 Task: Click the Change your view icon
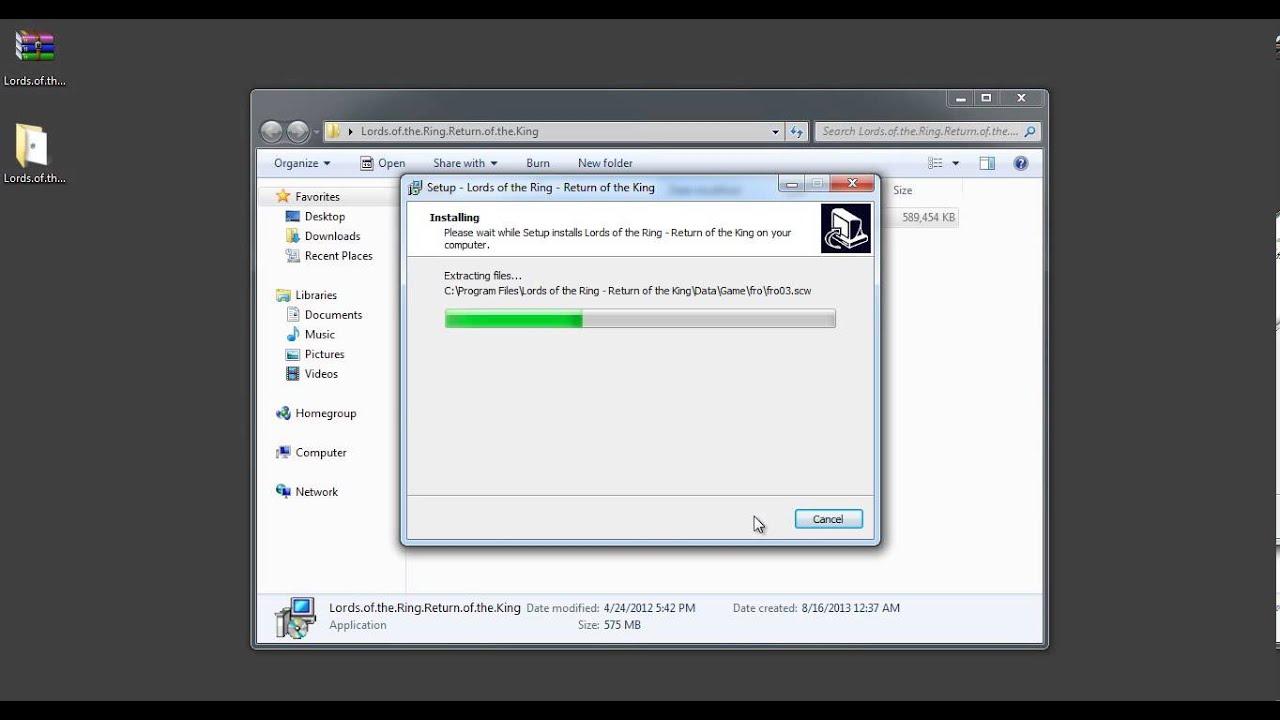(935, 163)
